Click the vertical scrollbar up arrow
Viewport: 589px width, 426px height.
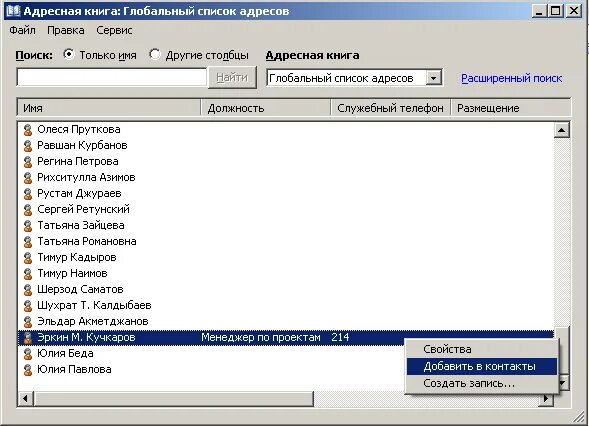tap(562, 130)
